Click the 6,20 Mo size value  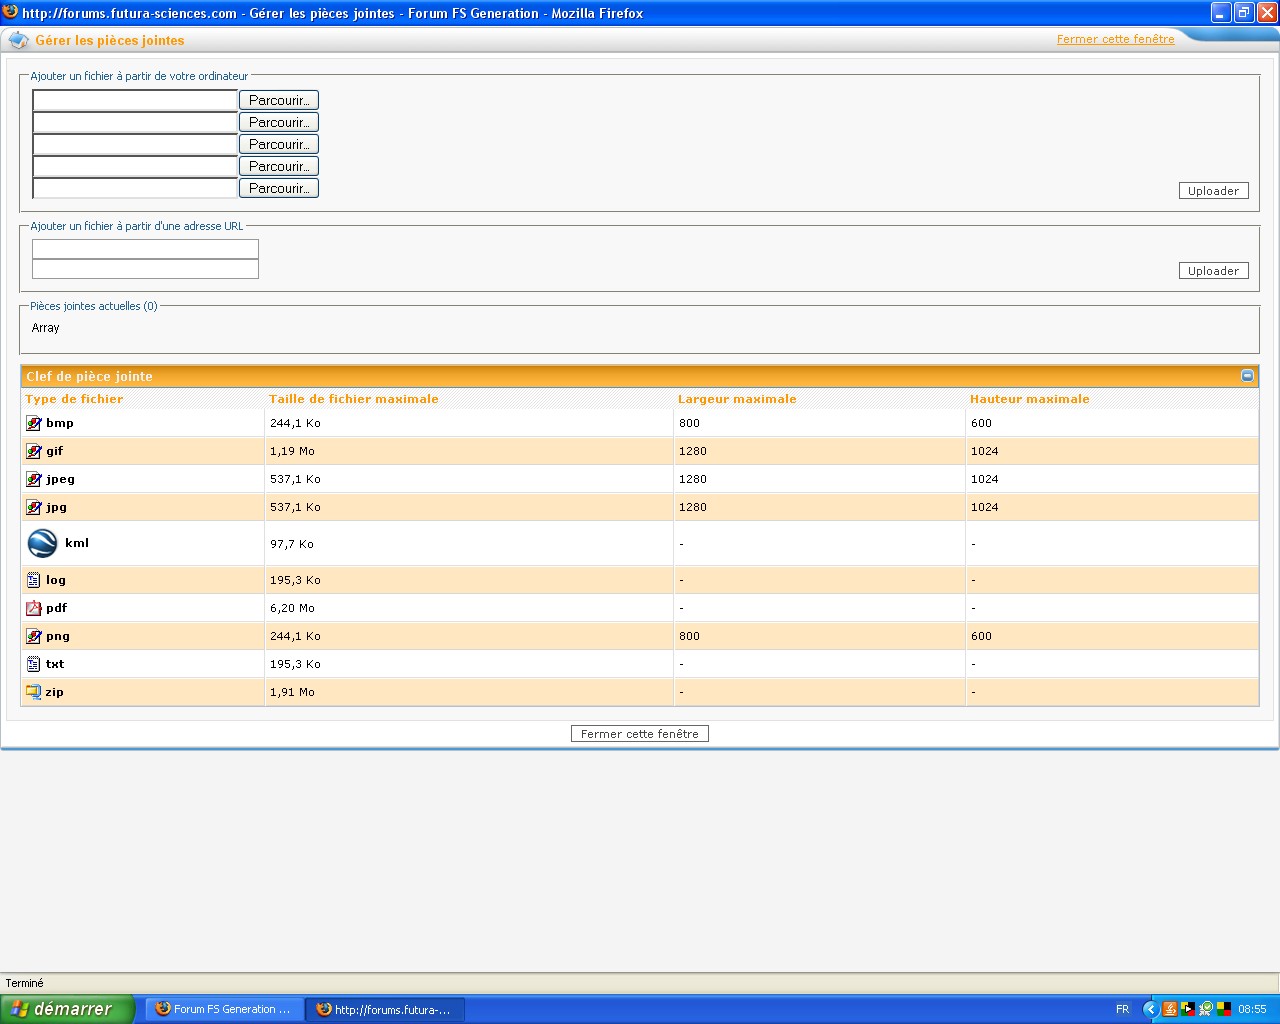point(292,608)
